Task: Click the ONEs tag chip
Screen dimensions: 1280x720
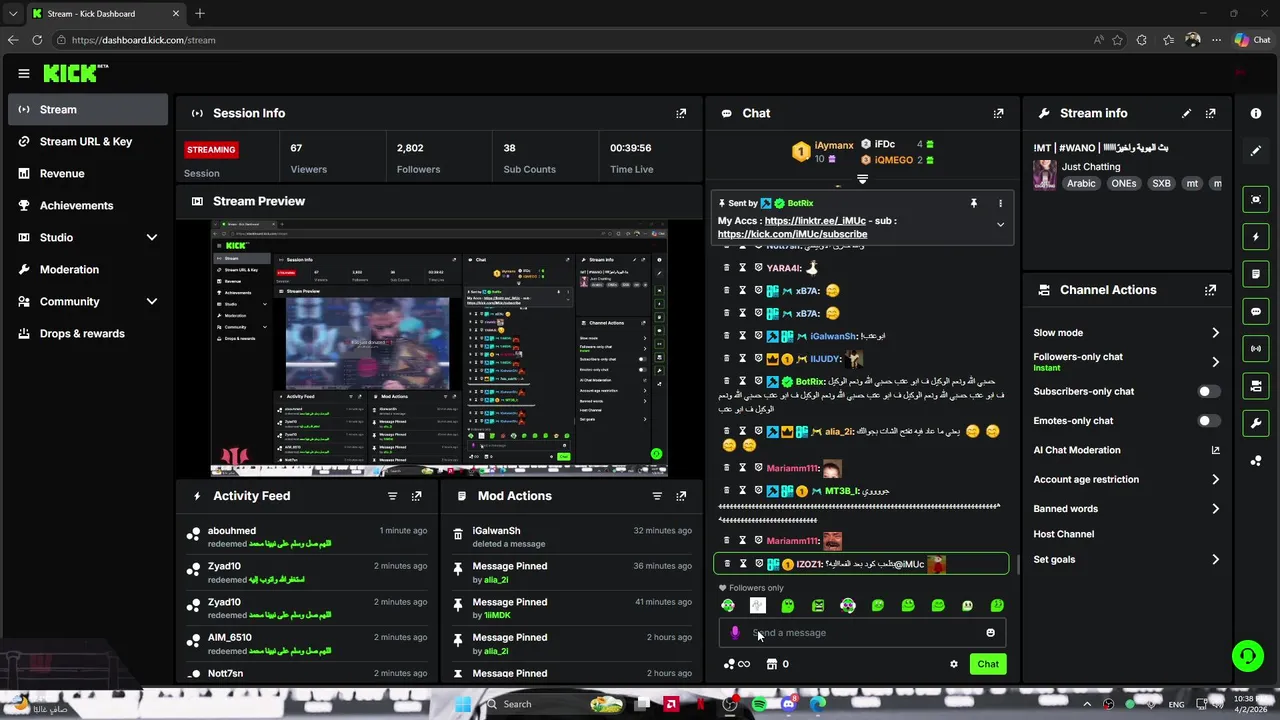Action: (x=1123, y=184)
